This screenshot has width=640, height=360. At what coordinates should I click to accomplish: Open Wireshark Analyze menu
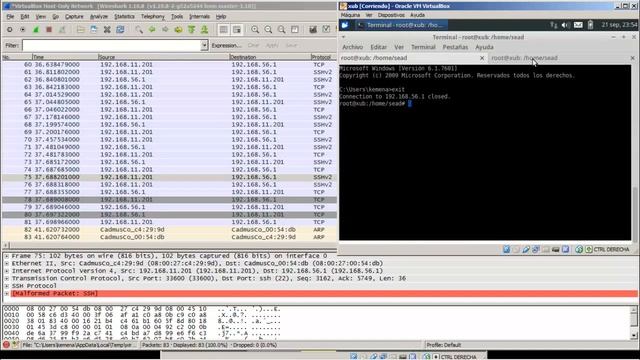click(x=99, y=16)
